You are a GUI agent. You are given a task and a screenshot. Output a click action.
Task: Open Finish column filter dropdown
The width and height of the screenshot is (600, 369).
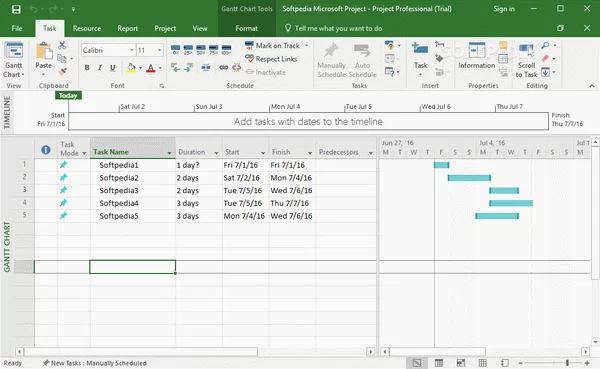tap(310, 153)
